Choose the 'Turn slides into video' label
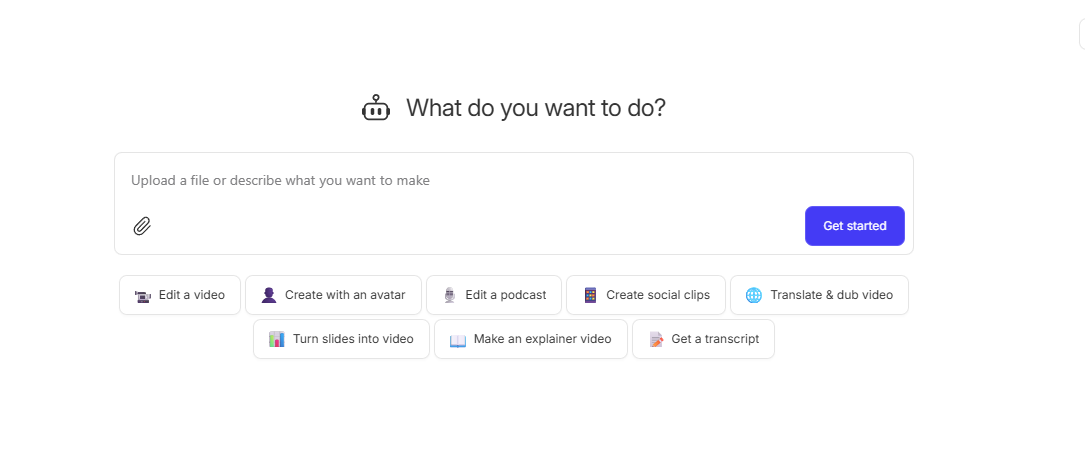Viewport: 1085px width, 452px height. (x=353, y=339)
